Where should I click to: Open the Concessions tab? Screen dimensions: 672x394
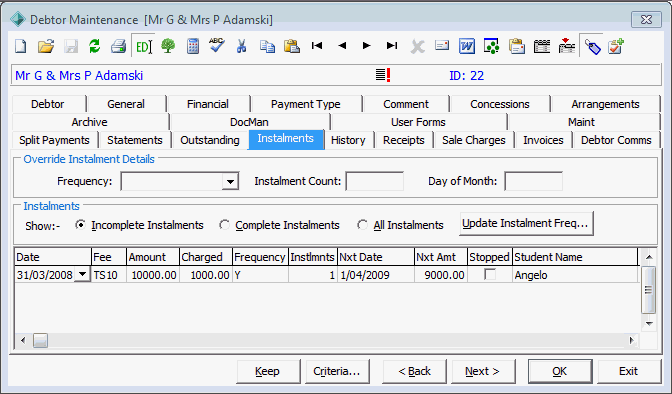[500, 104]
